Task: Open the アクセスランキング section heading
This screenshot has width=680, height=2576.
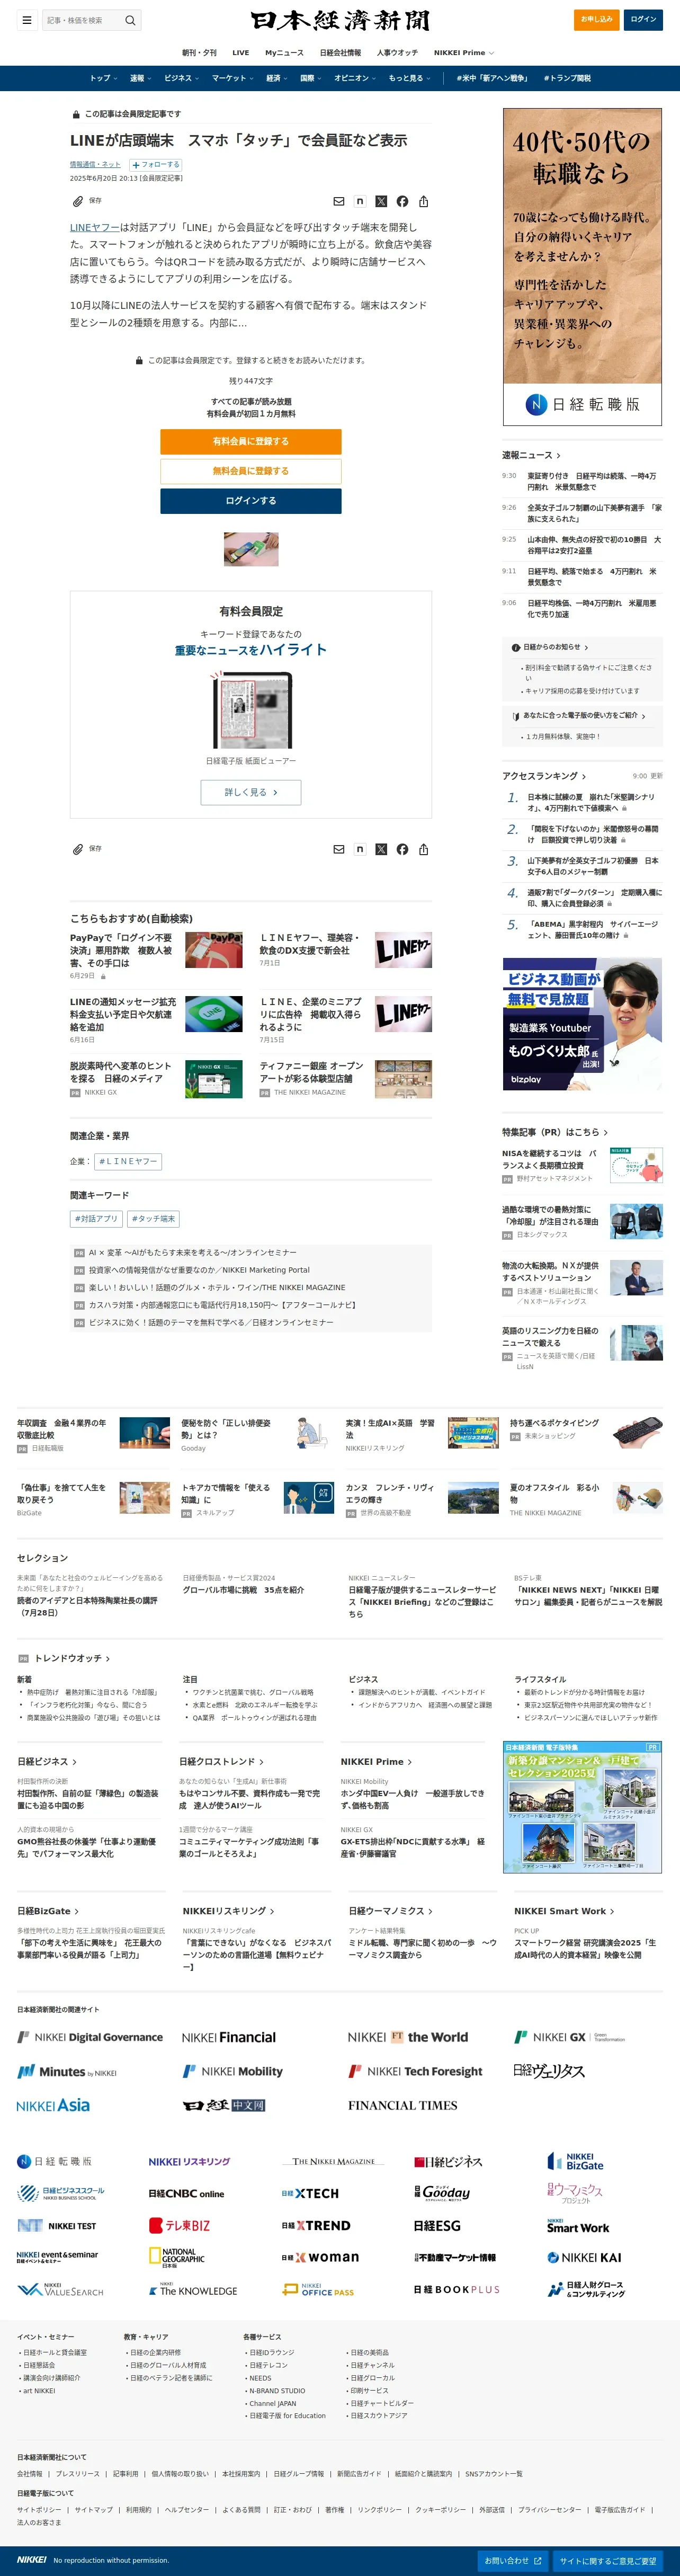Action: 544,776
